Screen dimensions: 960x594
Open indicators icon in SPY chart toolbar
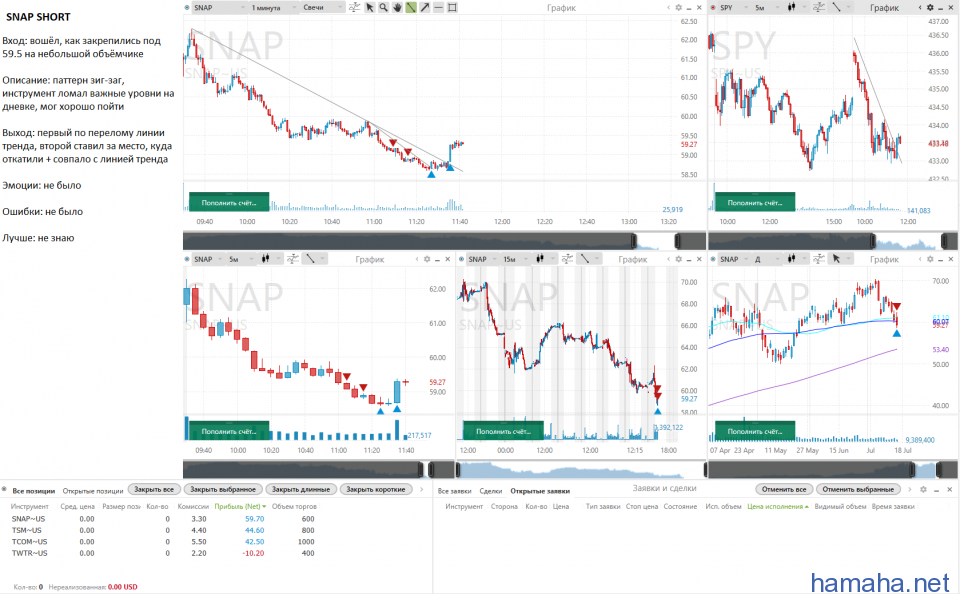click(819, 7)
